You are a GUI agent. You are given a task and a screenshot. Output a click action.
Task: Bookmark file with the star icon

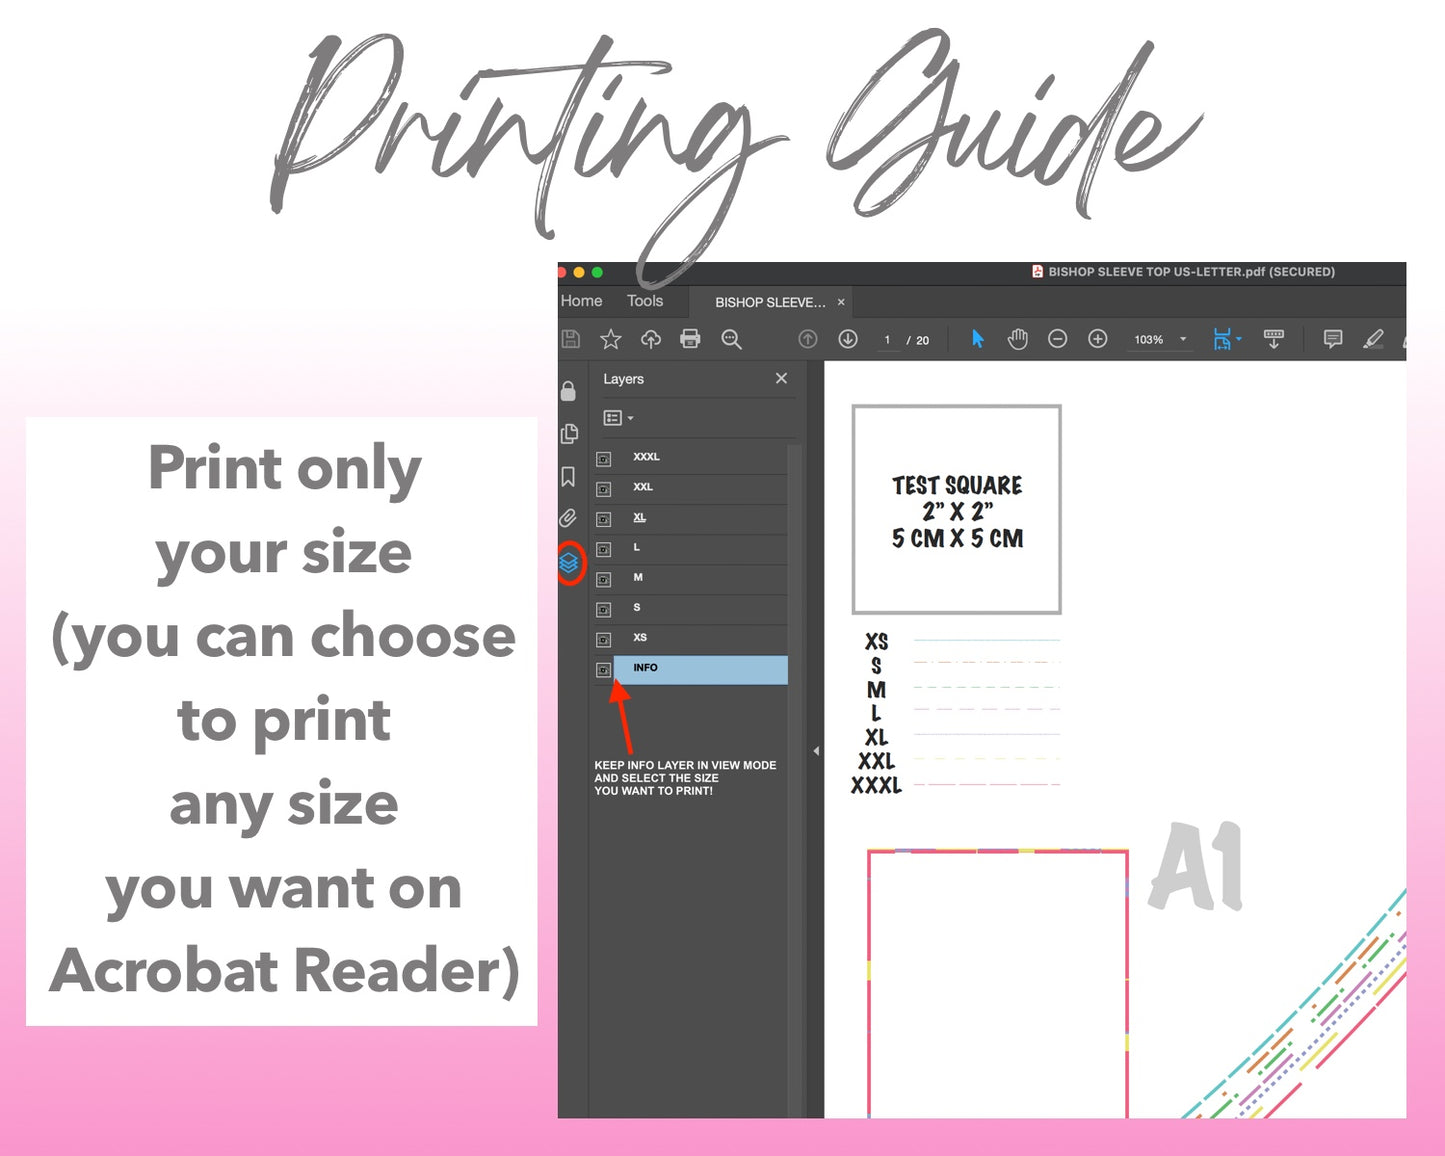coord(610,340)
